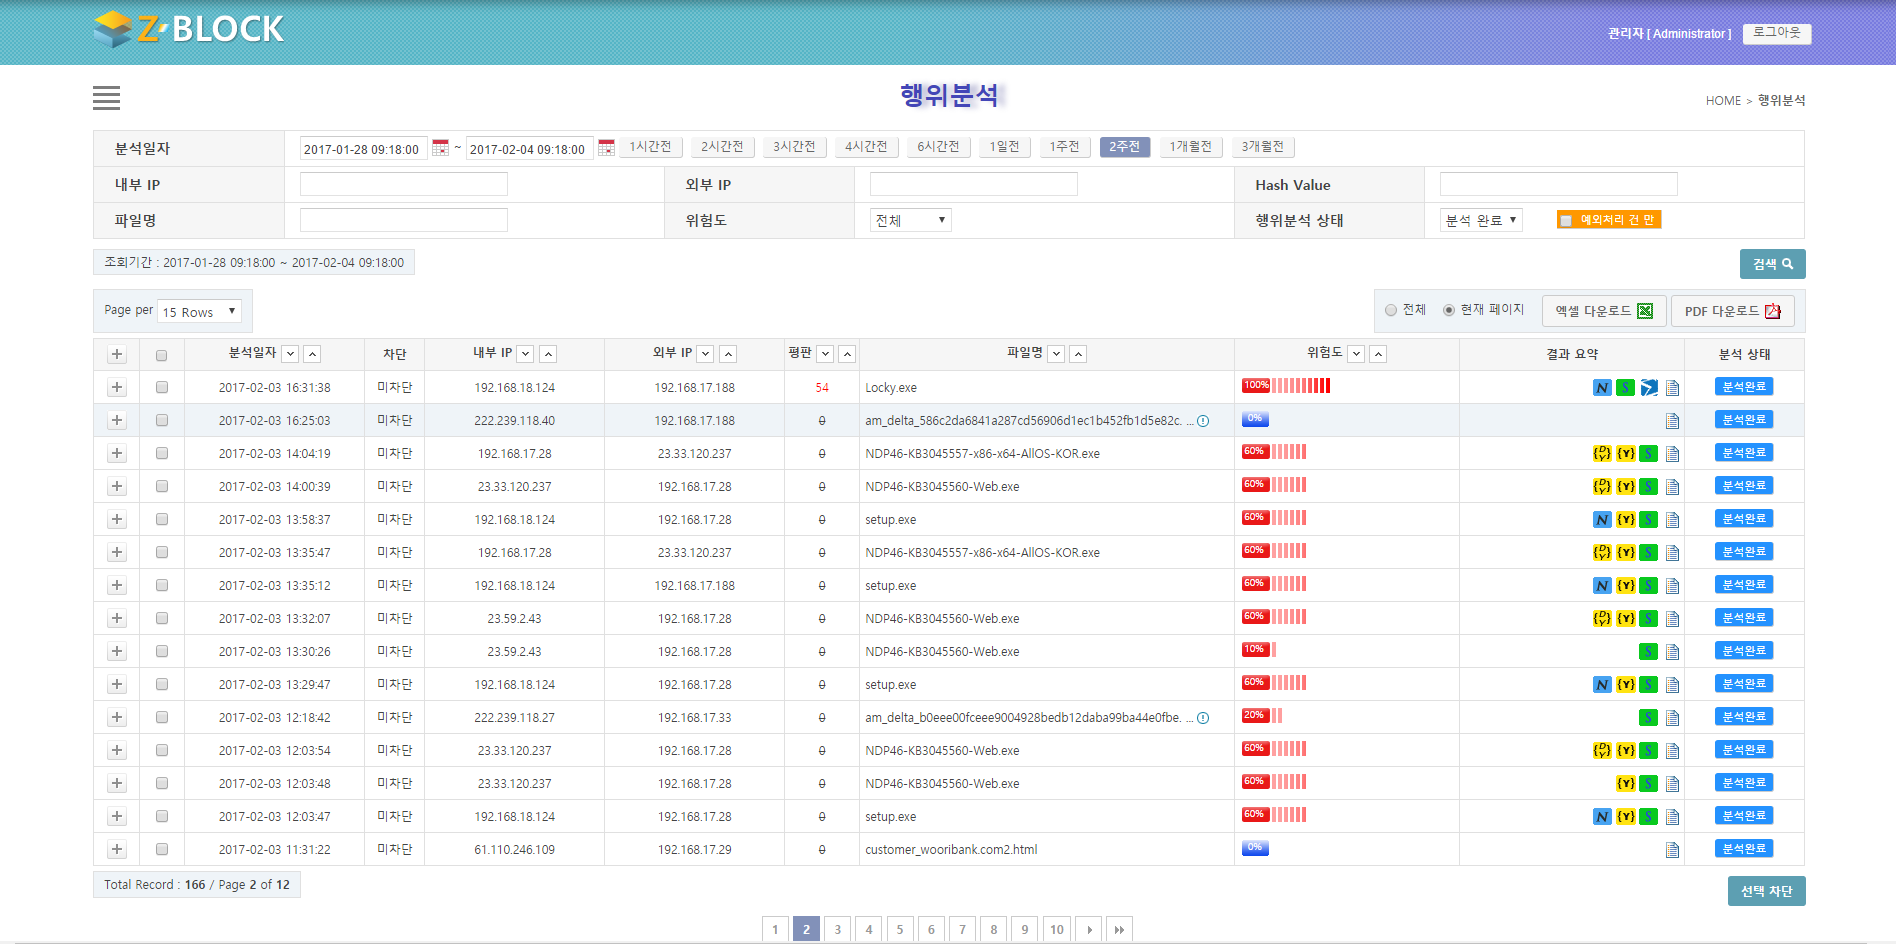Go to next page arrow in pagination

1089,929
